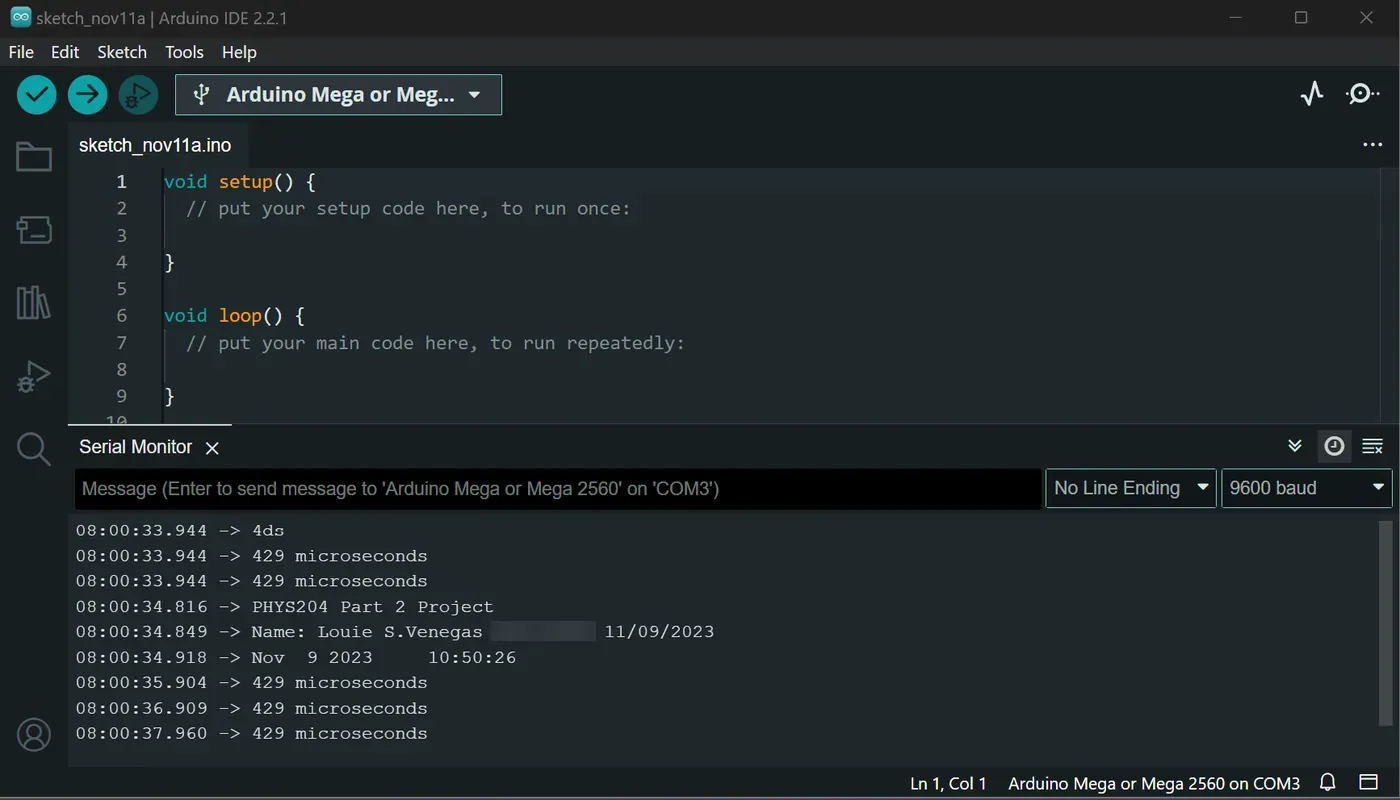
Task: Click the 08:00:37.960 output line
Action: click(252, 734)
